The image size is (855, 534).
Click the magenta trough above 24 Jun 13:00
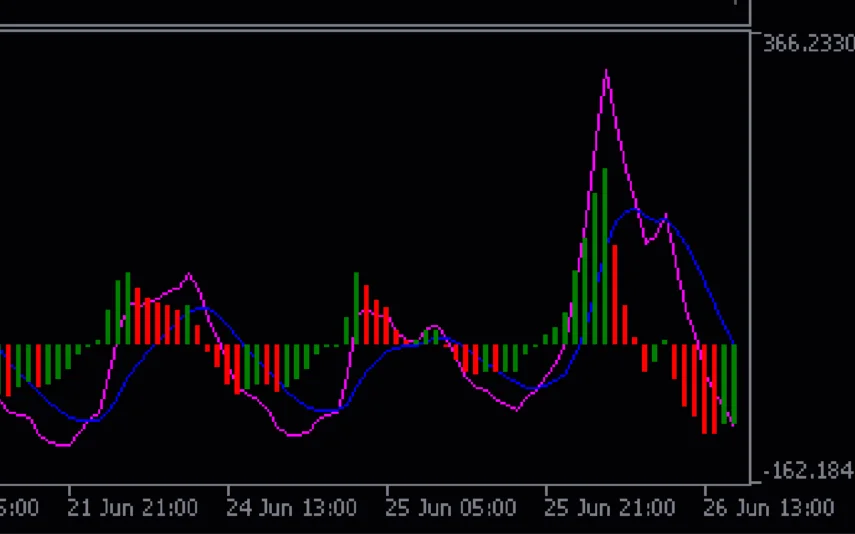[295, 435]
